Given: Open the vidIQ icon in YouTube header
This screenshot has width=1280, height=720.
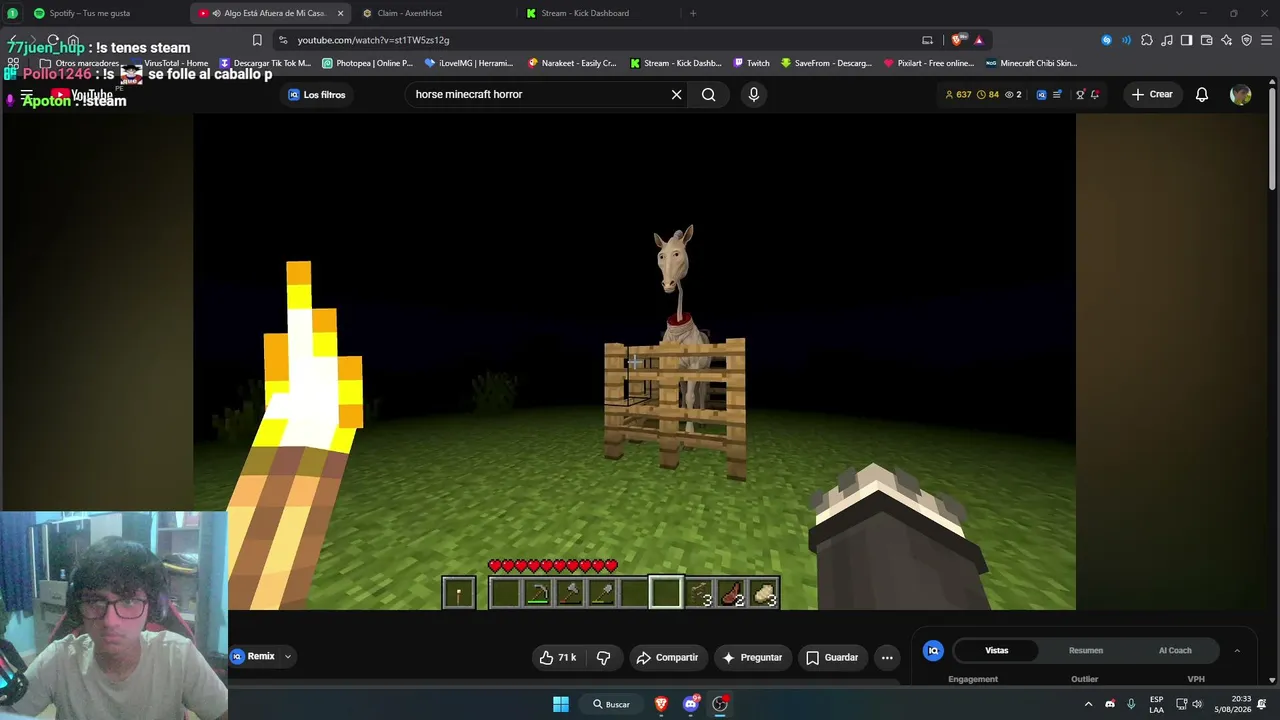Looking at the screenshot, I should pyautogui.click(x=1042, y=95).
